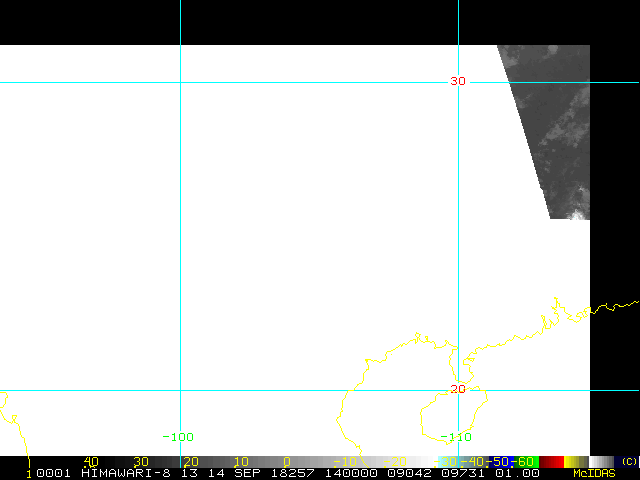Click the 40 mark on temperature scale
This screenshot has width=640, height=480.
tap(91, 462)
